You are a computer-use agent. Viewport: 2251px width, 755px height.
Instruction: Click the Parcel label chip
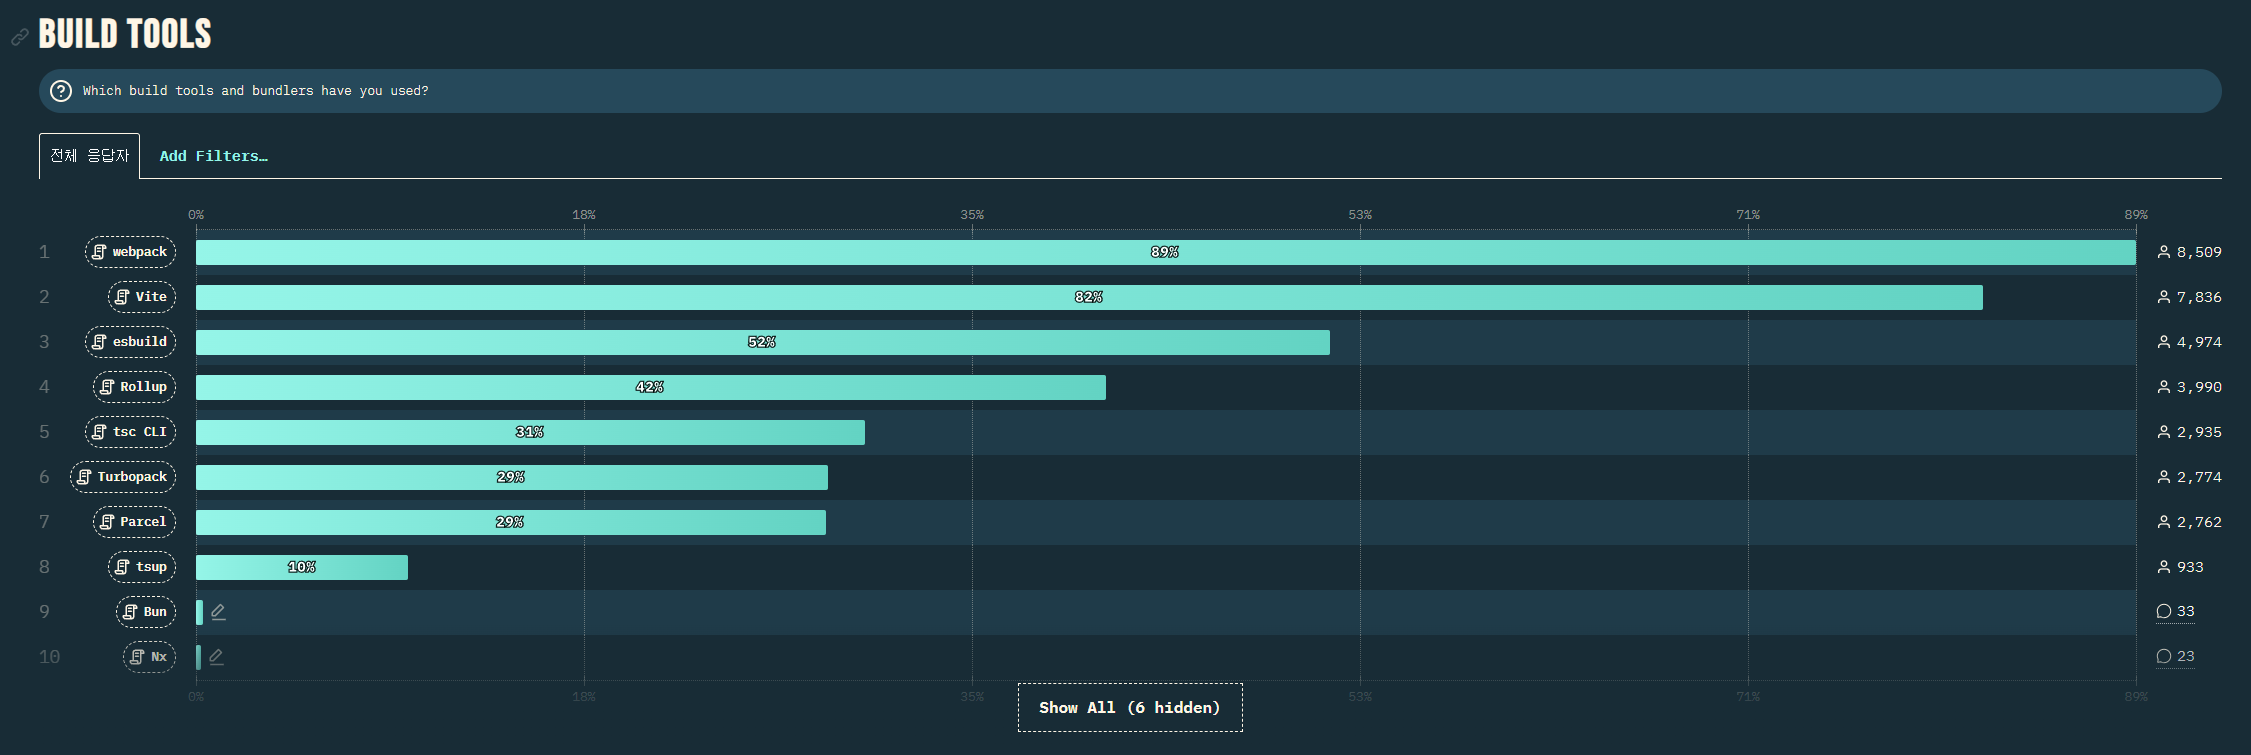[134, 522]
